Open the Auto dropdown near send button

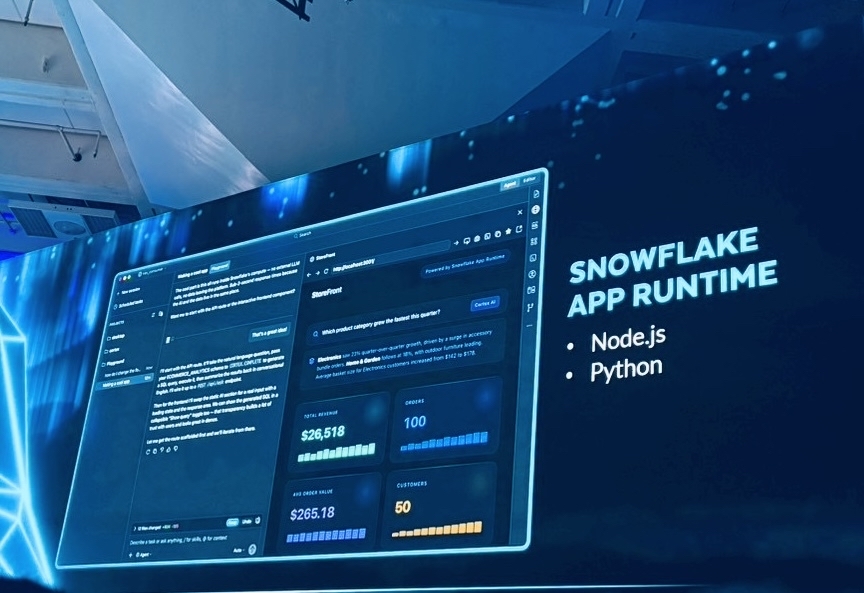pos(238,550)
